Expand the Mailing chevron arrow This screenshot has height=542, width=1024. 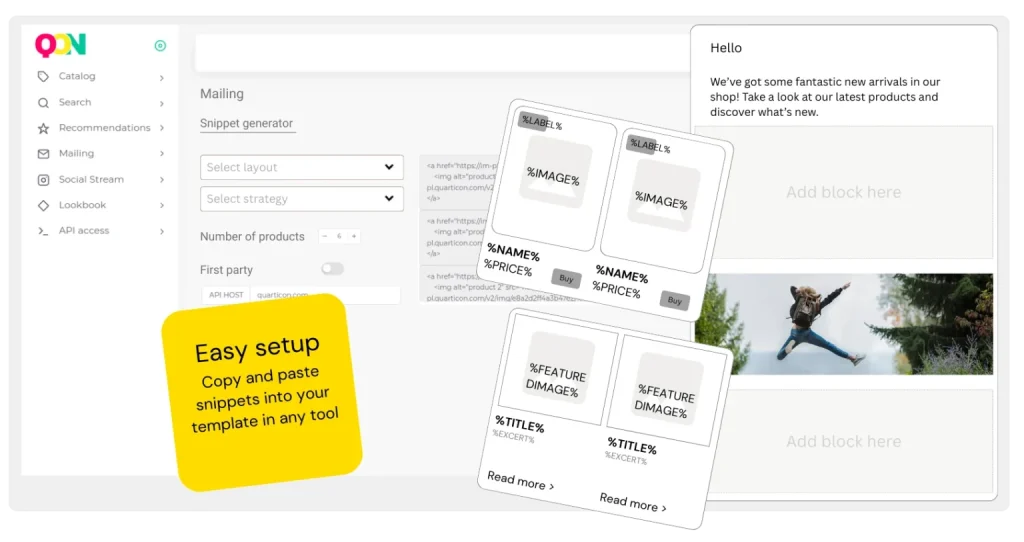pyautogui.click(x=161, y=153)
